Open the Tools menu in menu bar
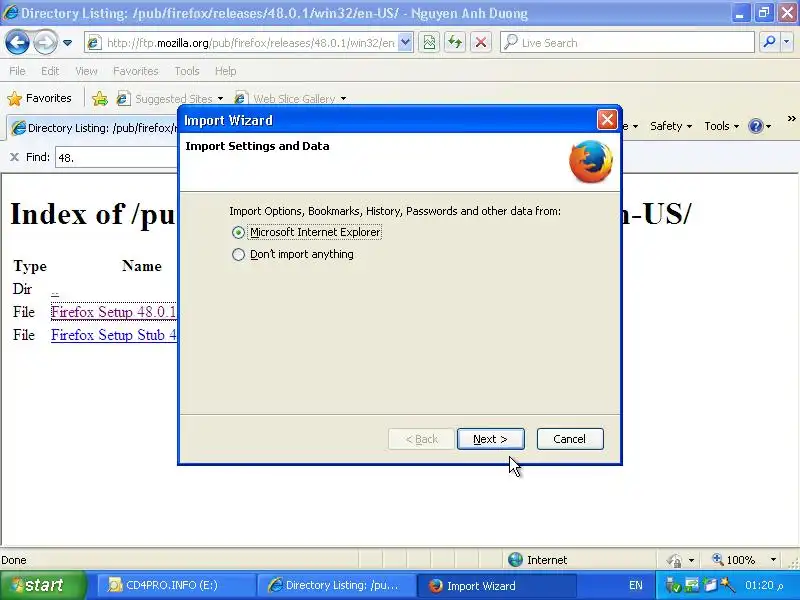This screenshot has width=800, height=600. [187, 71]
